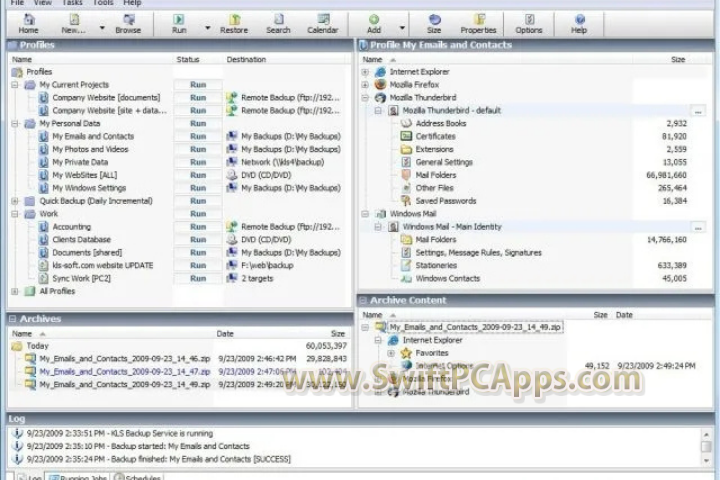Select archive My_Emails_and_Contacts_2009-09-23_14_47.zip
This screenshot has height=480, width=720.
point(124,372)
